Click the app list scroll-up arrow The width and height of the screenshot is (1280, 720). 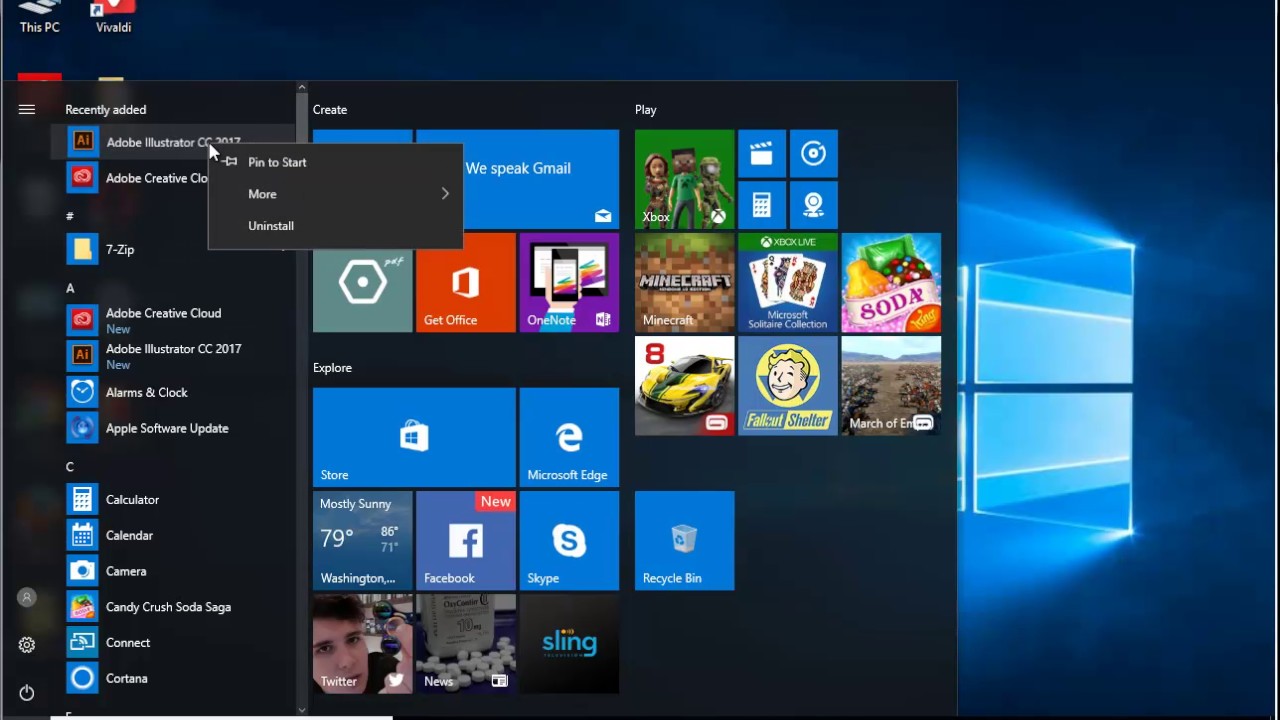[x=302, y=88]
